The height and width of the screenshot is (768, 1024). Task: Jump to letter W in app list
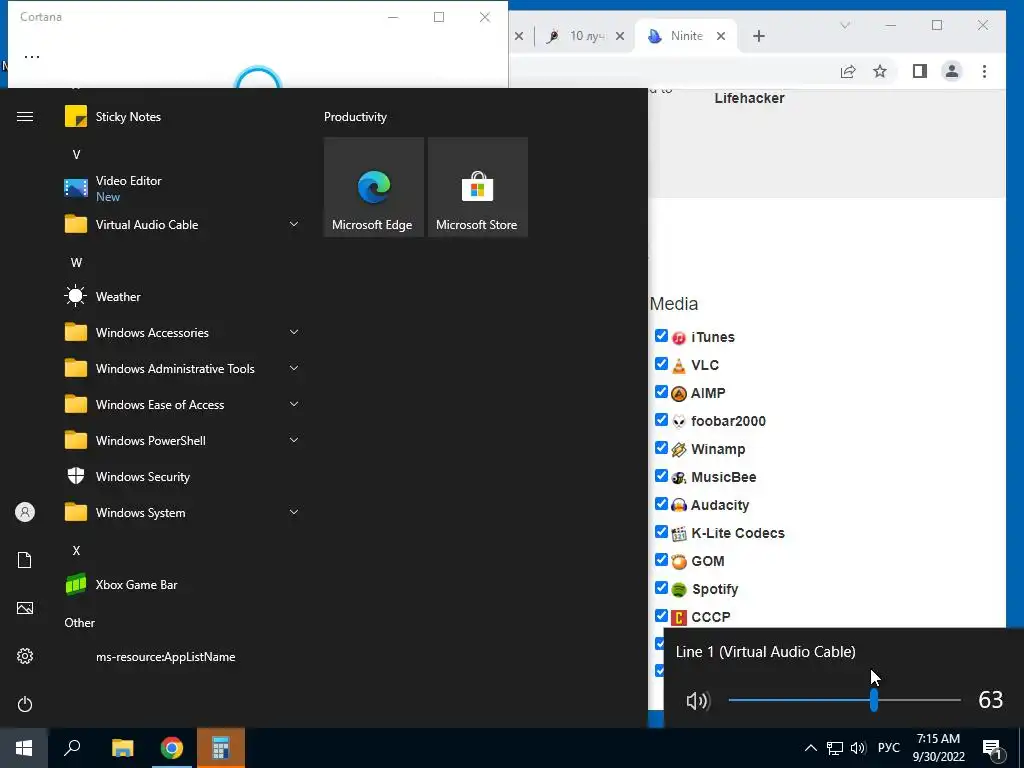click(76, 263)
